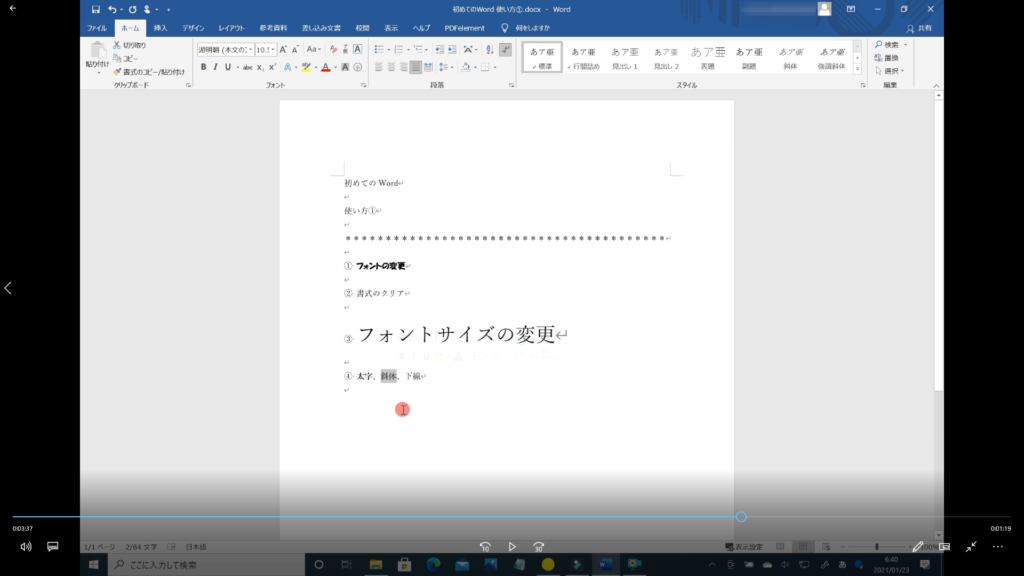Click the center alignment icon
The width and height of the screenshot is (1024, 576).
[391, 67]
